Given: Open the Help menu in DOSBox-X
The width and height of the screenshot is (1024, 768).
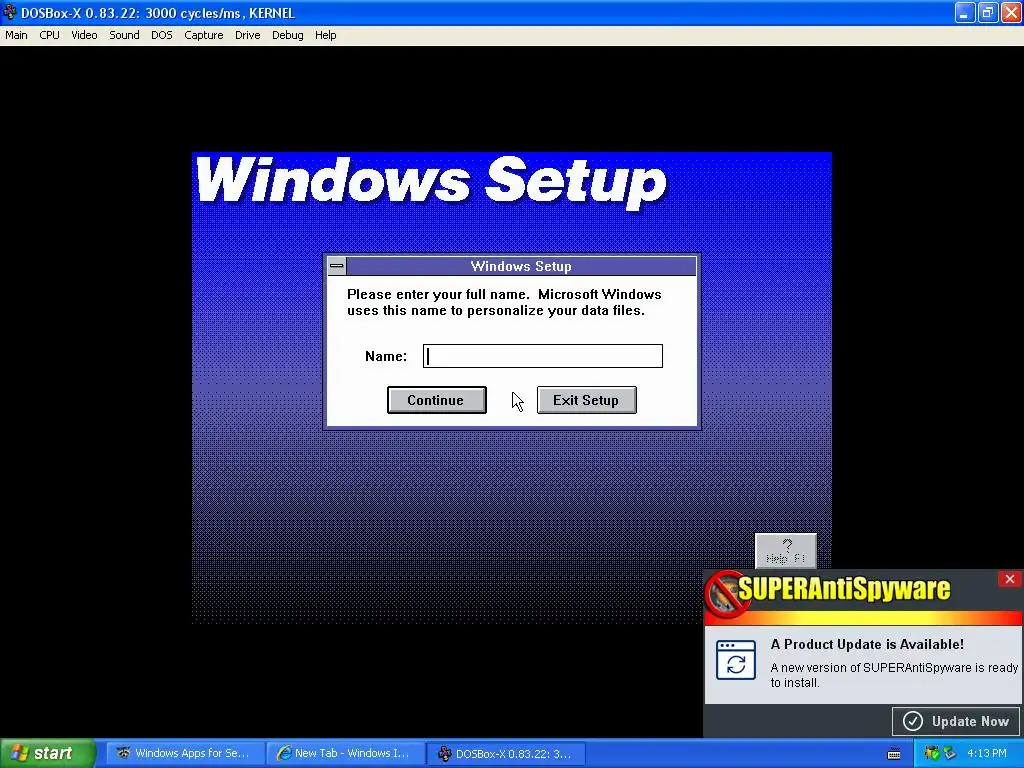Looking at the screenshot, I should pos(325,35).
